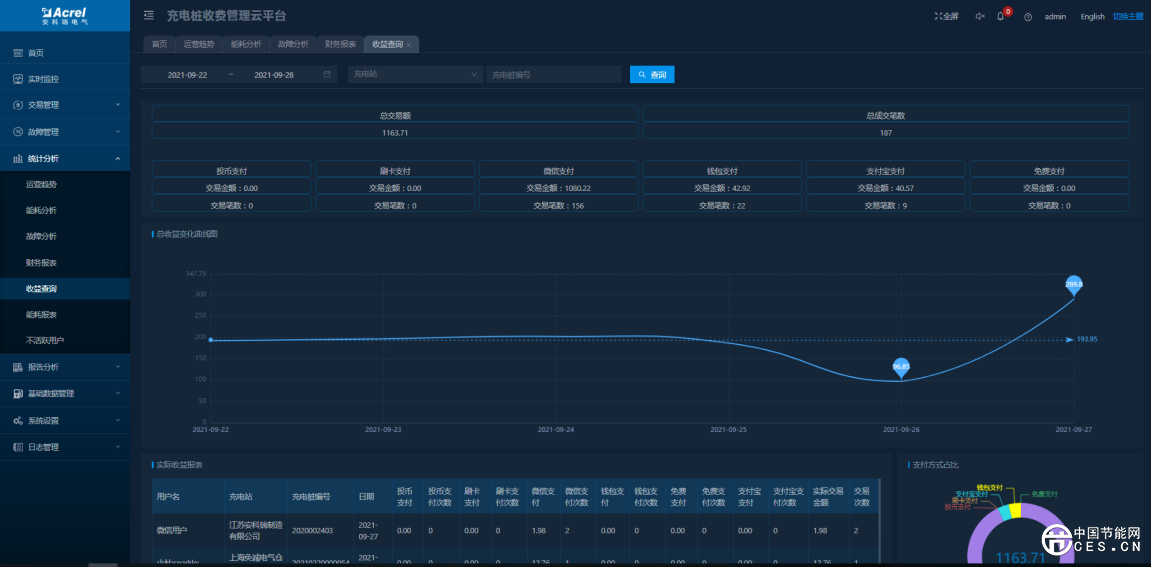Screen dimensions: 1151x567
Task: Click the 故障管理 sidebar icon
Action: pos(18,132)
